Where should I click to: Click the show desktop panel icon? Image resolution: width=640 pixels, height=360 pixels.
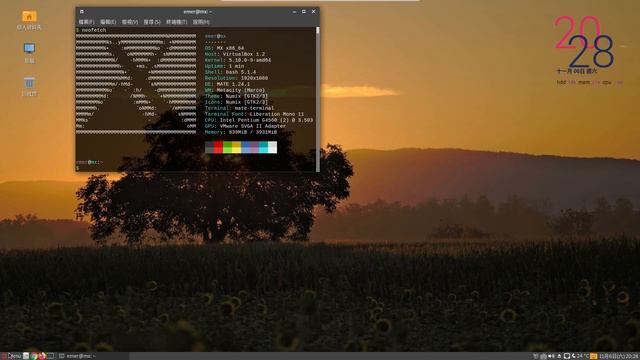coord(51,356)
